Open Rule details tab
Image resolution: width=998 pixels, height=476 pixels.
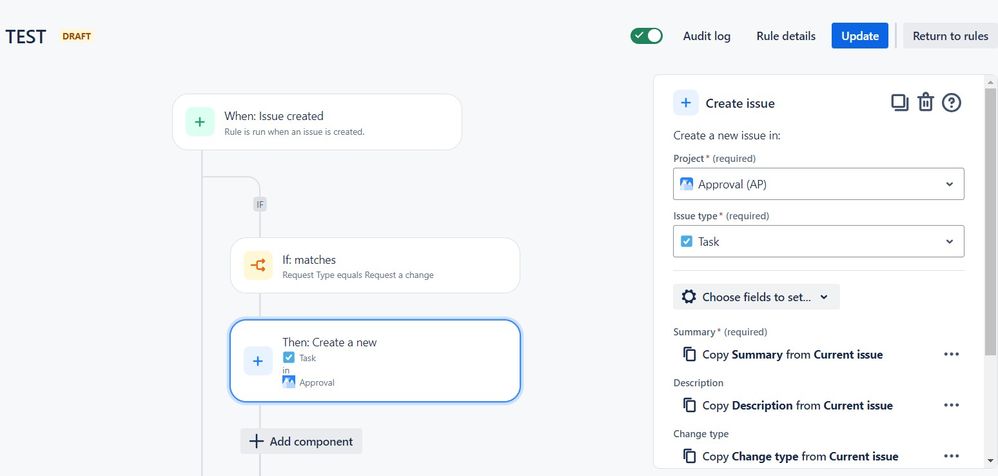(785, 36)
